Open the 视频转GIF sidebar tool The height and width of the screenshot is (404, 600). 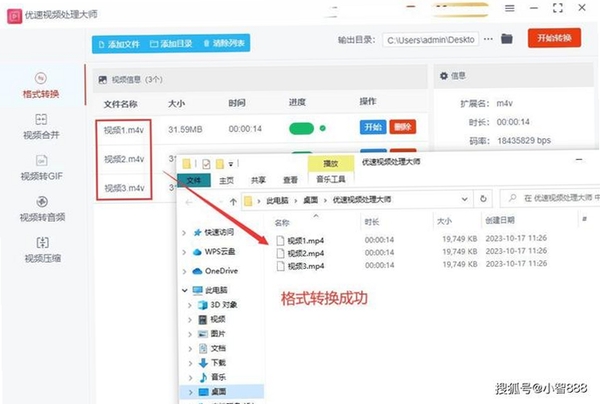coord(41,168)
